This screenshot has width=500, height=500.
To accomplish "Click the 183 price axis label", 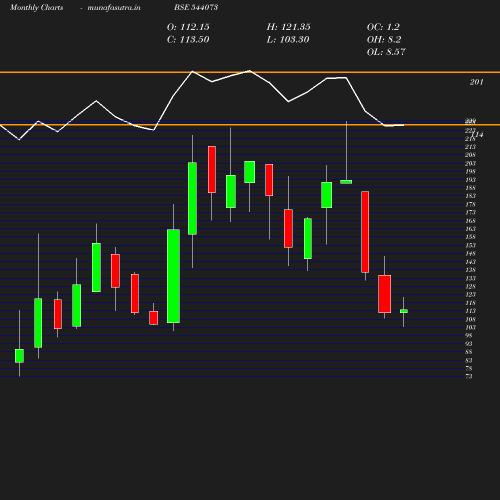I will pos(471,196).
